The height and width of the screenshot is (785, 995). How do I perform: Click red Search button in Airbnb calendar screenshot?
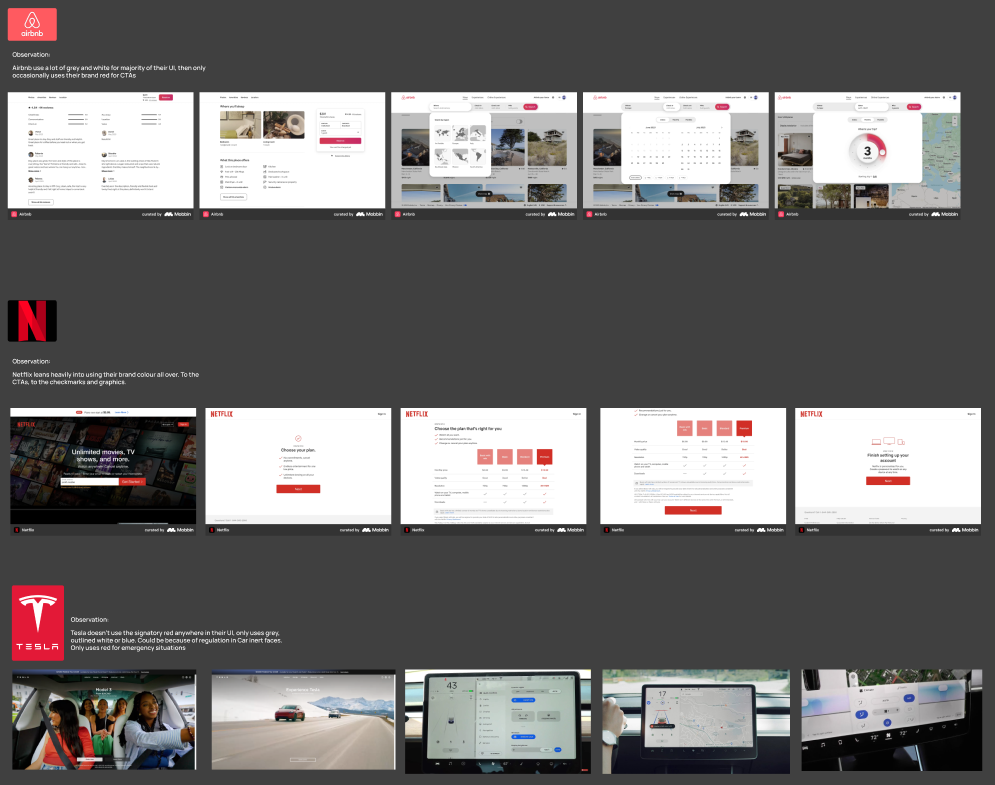tap(722, 107)
